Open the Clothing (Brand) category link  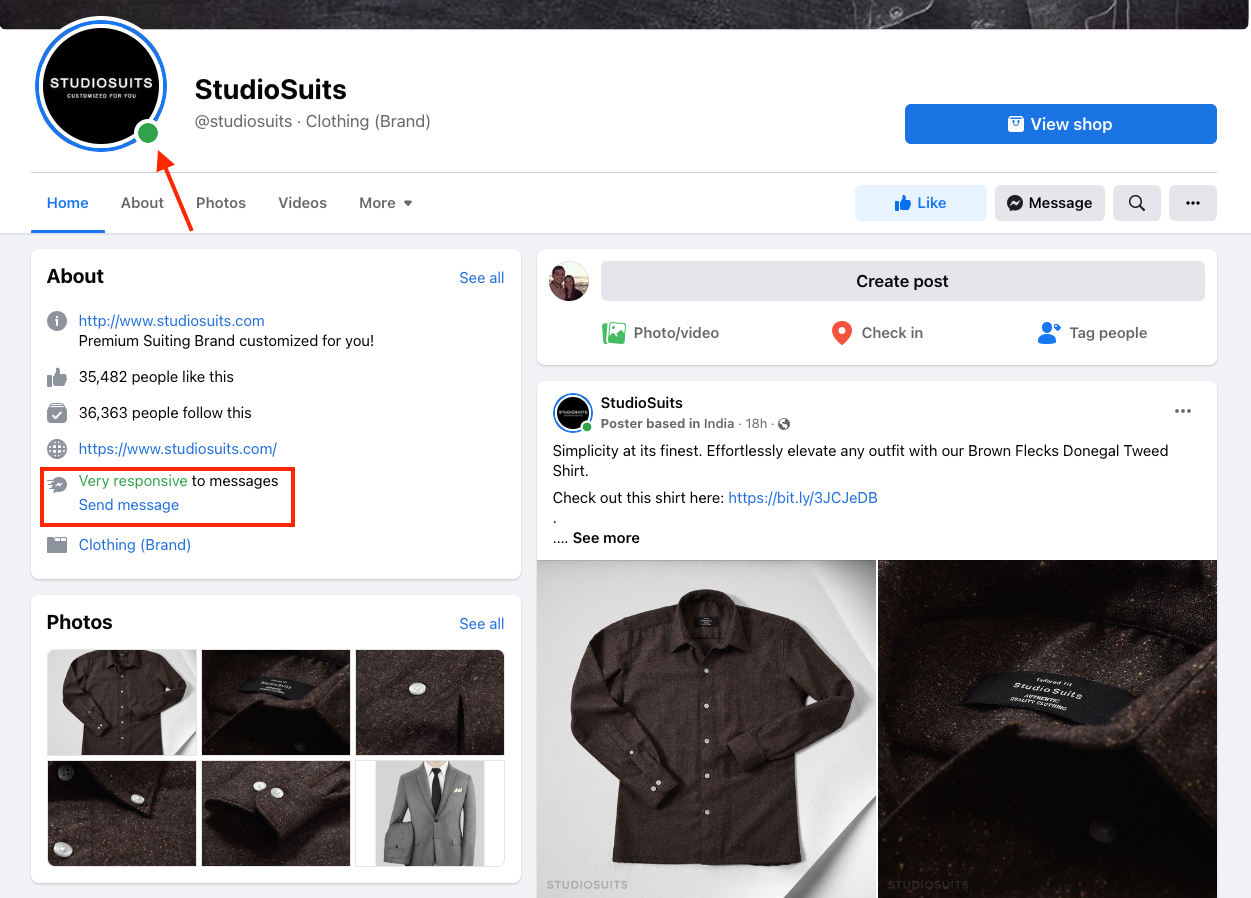pos(135,545)
